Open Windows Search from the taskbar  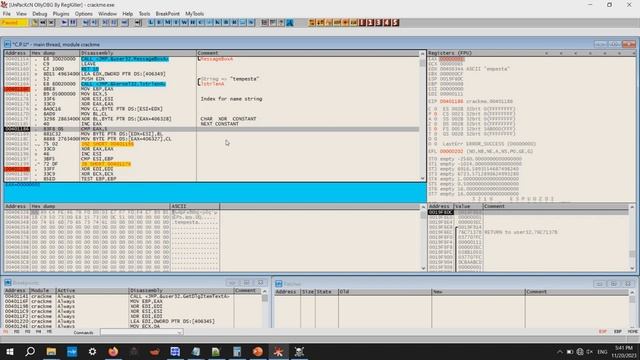(30, 351)
